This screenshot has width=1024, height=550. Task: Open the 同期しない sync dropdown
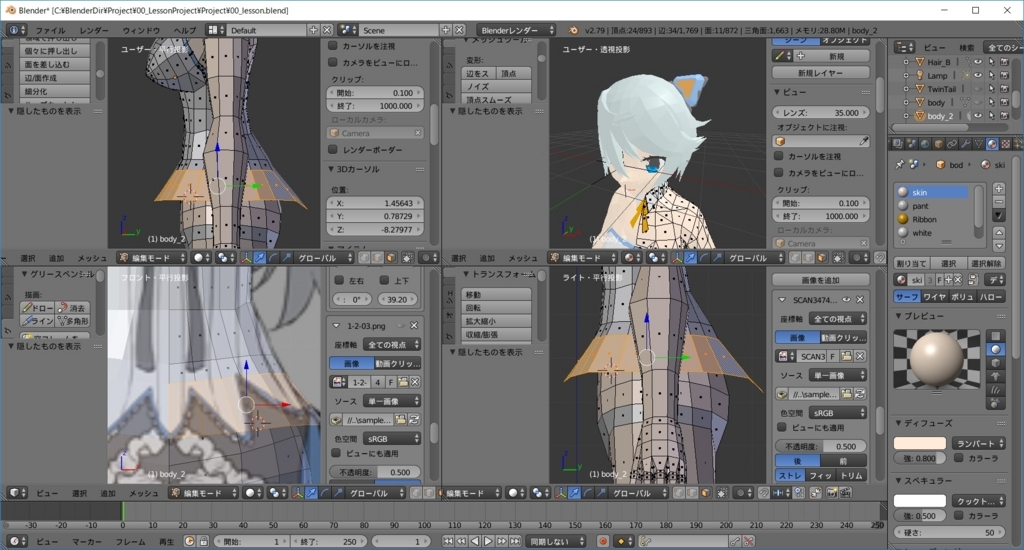[x=556, y=542]
